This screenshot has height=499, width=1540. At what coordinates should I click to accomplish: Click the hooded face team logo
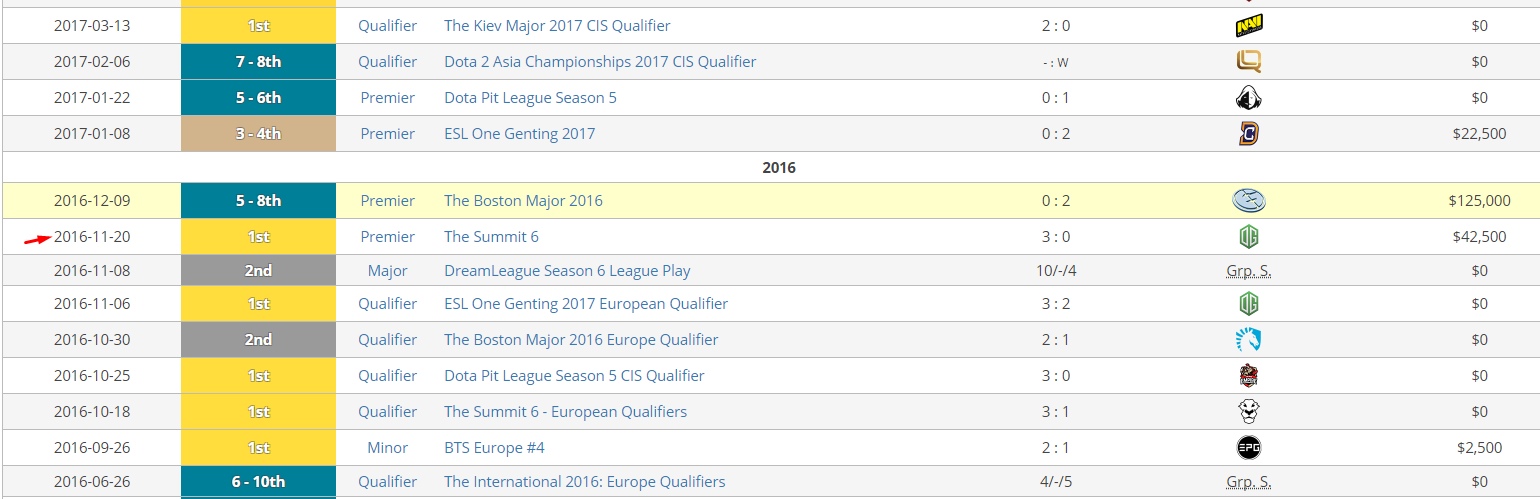pos(1248,98)
